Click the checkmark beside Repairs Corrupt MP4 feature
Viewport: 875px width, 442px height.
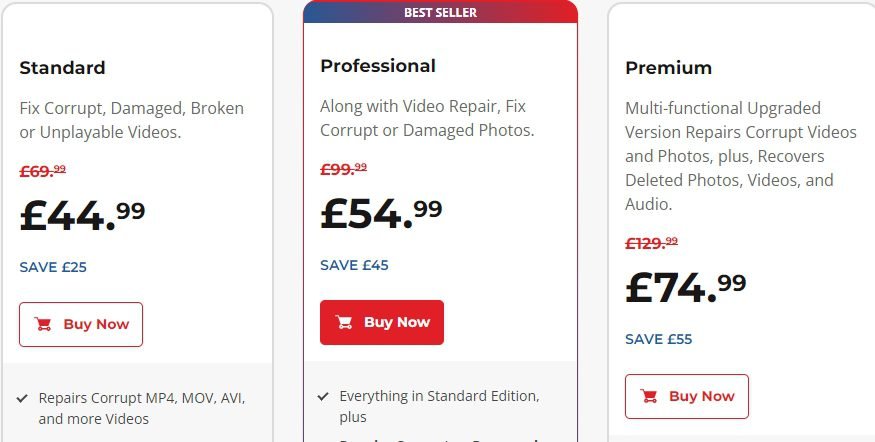click(x=23, y=398)
